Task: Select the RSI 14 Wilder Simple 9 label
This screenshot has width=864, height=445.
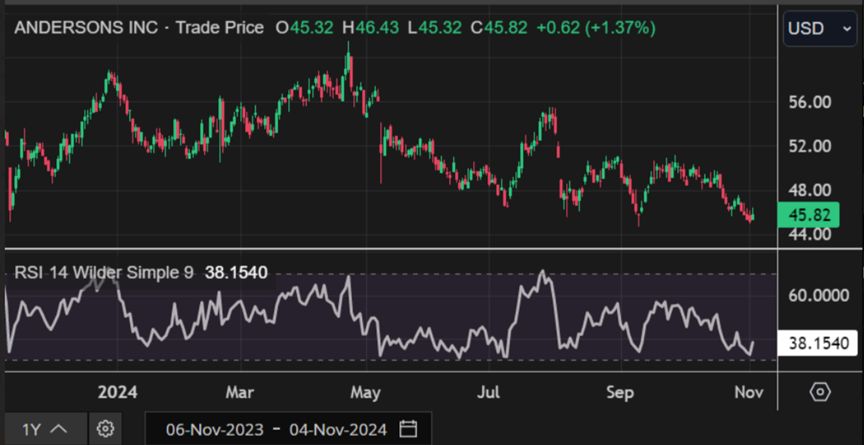Action: 104,272
